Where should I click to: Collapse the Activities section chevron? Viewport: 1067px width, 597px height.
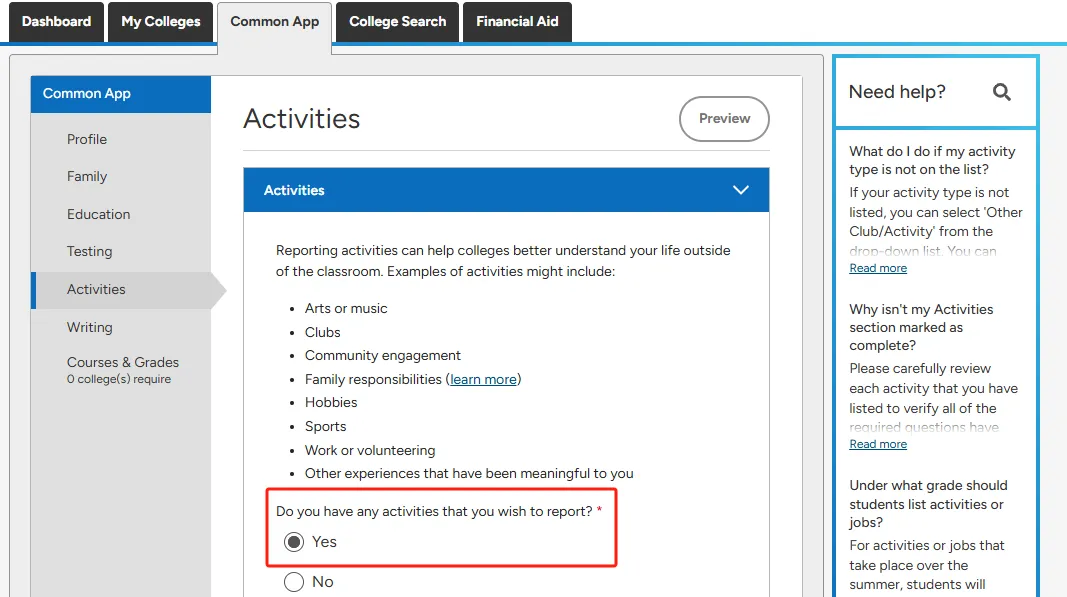740,190
